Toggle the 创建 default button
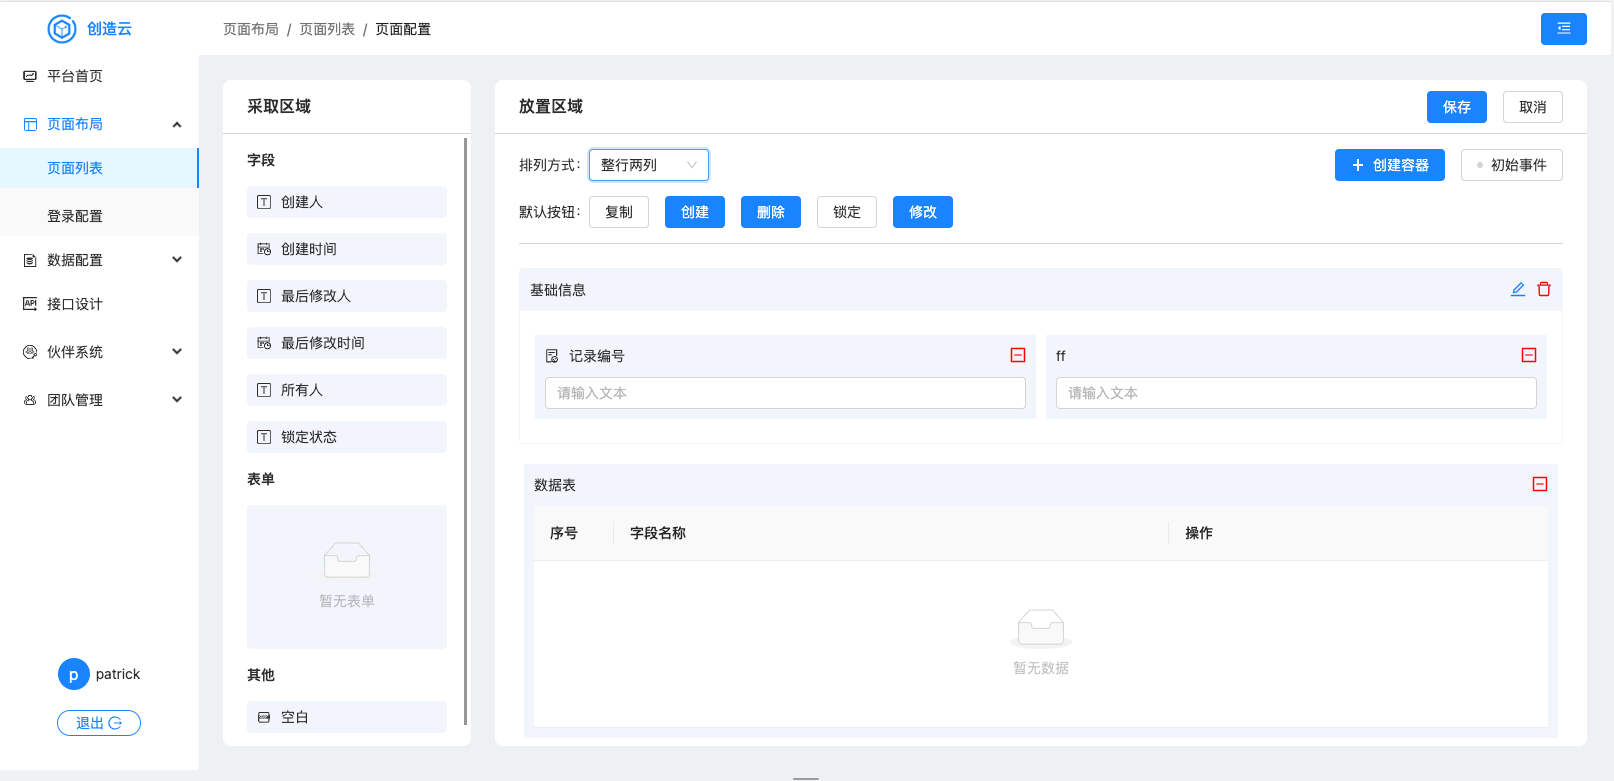This screenshot has height=781, width=1614. [x=695, y=212]
